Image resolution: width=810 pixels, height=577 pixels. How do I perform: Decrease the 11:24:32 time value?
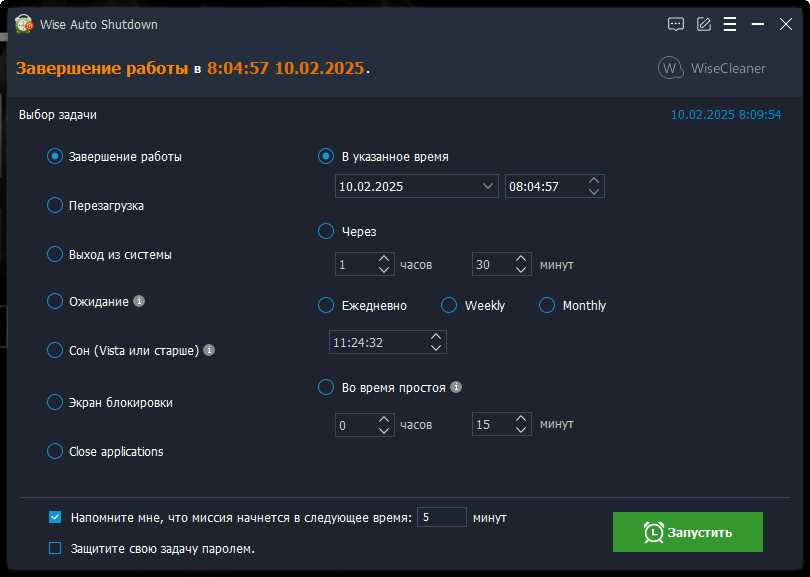(436, 348)
